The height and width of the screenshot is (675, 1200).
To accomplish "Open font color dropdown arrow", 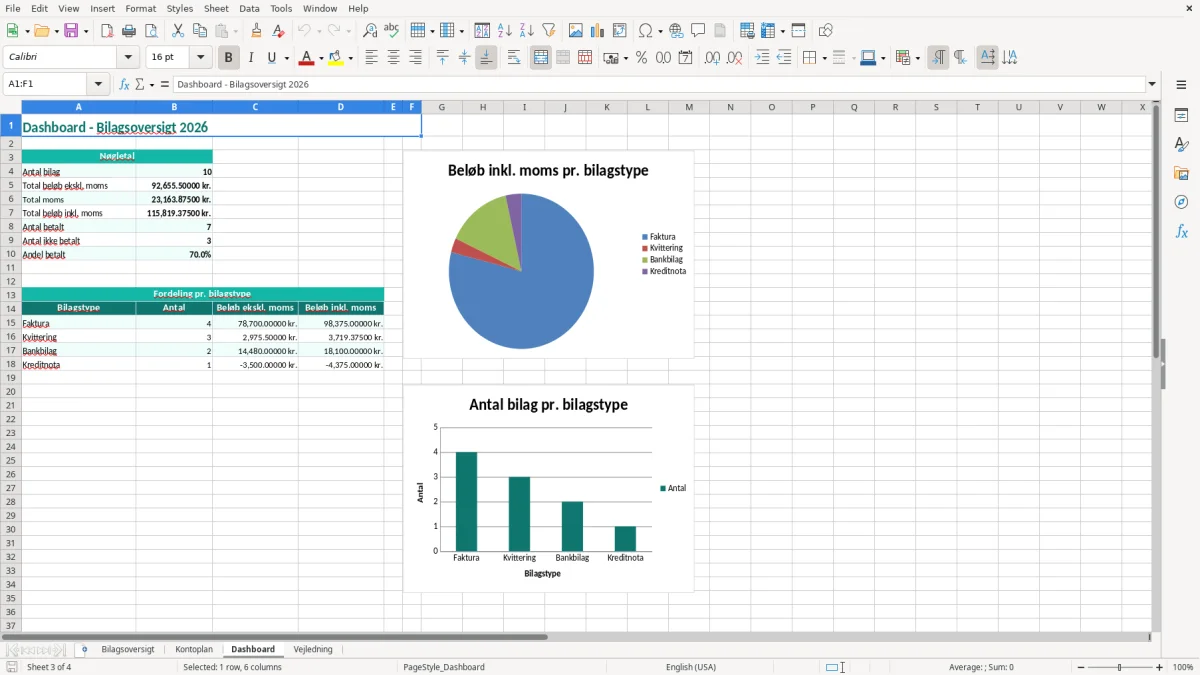I will tap(321, 58).
